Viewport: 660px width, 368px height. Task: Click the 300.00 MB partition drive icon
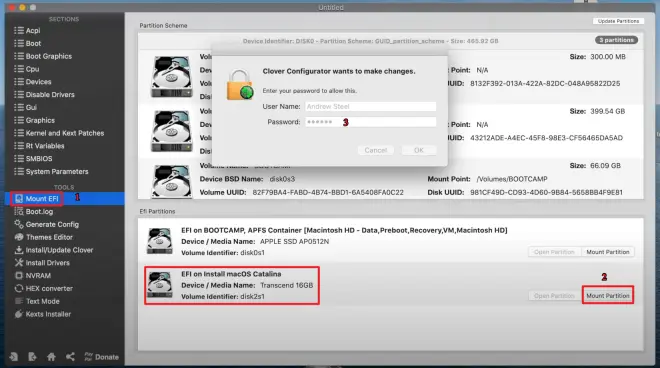pyautogui.click(x=171, y=77)
